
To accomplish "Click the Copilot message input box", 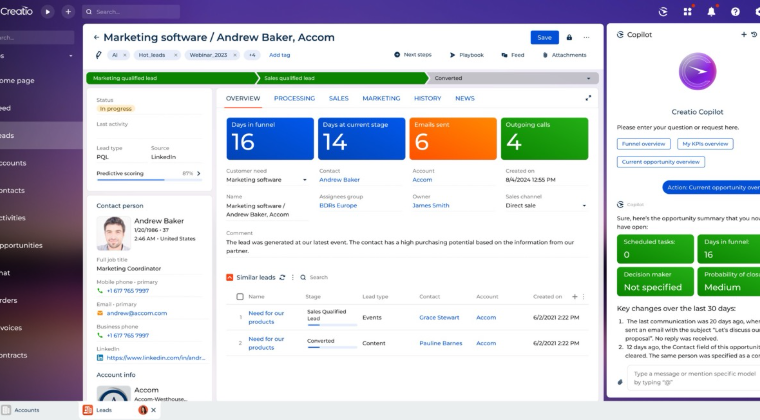I will click(x=694, y=378).
